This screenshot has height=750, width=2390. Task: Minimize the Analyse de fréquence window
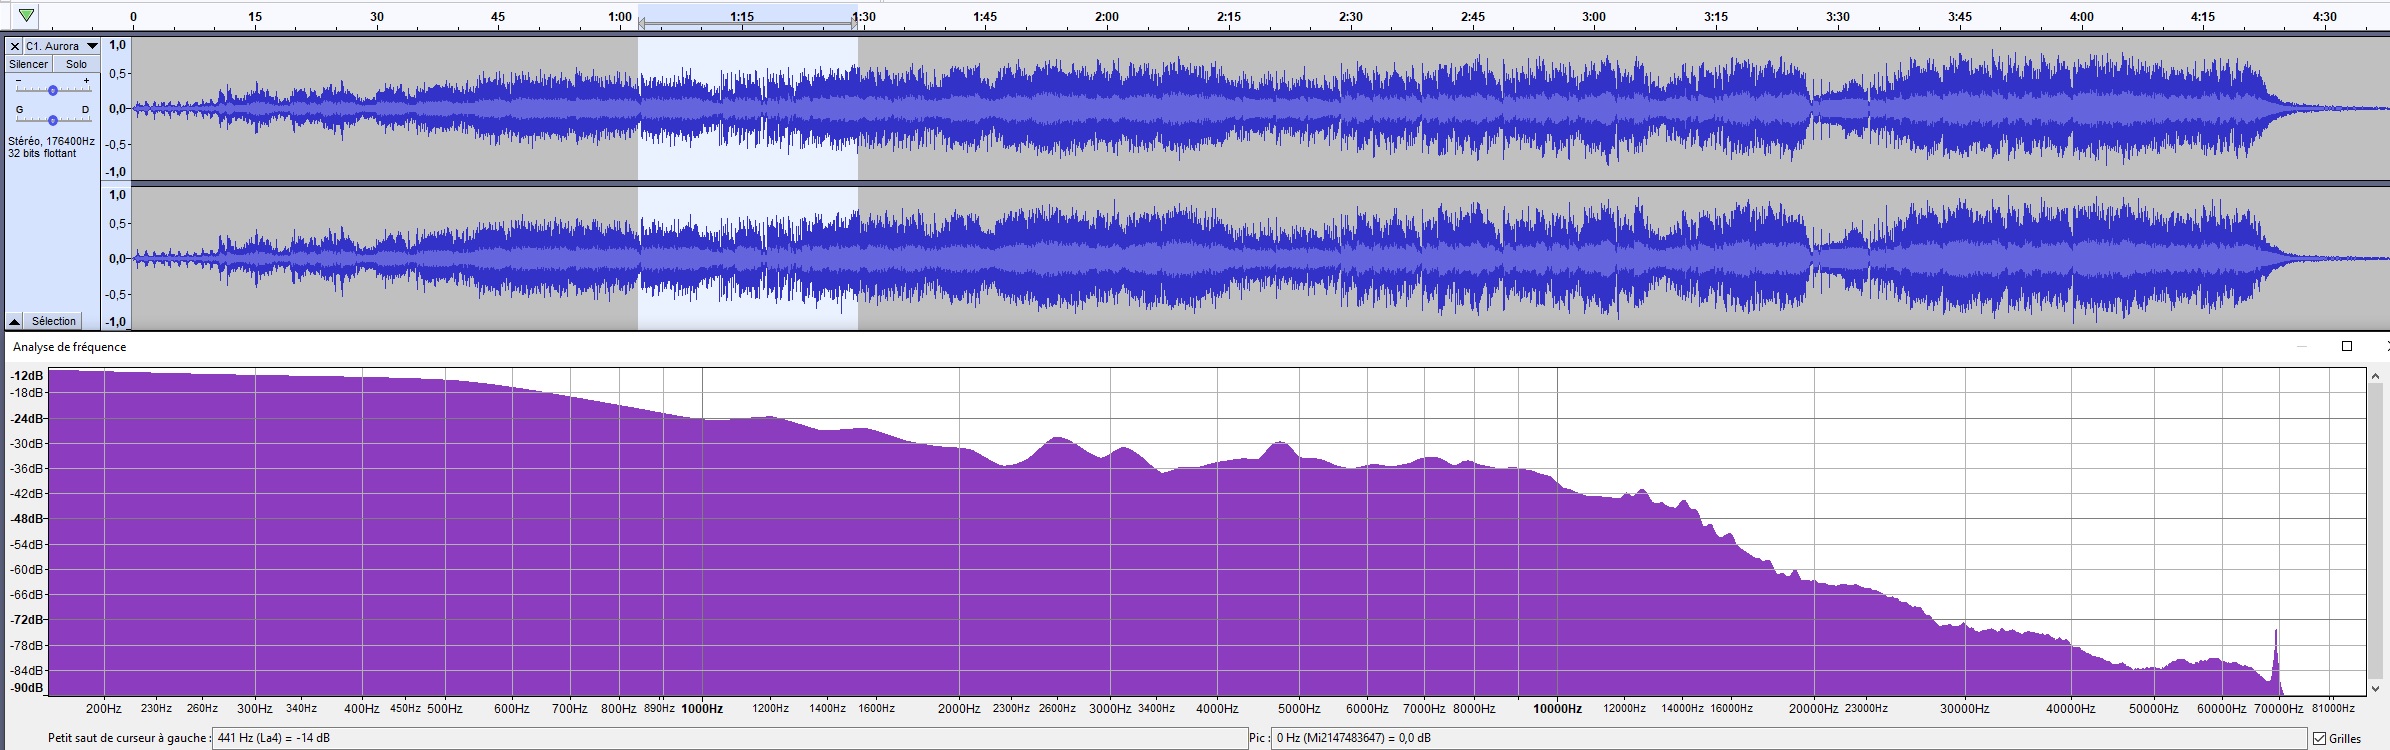click(x=2302, y=346)
